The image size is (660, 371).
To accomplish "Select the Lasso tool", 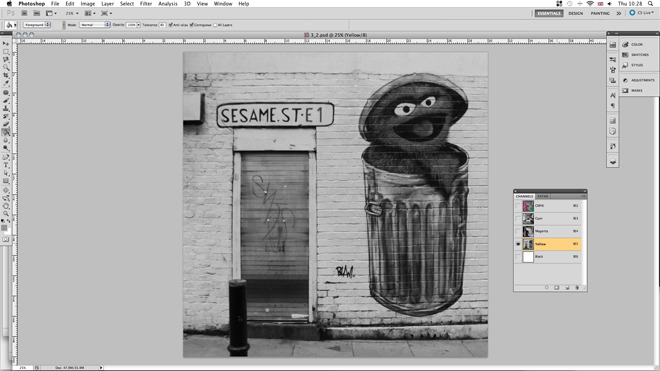I will tap(6, 59).
